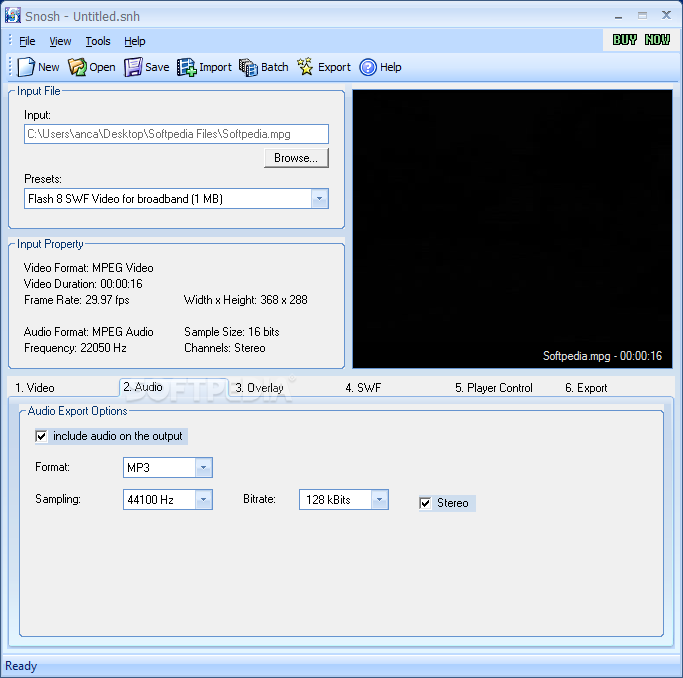Switch to the 6. Export tab
The width and height of the screenshot is (683, 678).
[586, 388]
